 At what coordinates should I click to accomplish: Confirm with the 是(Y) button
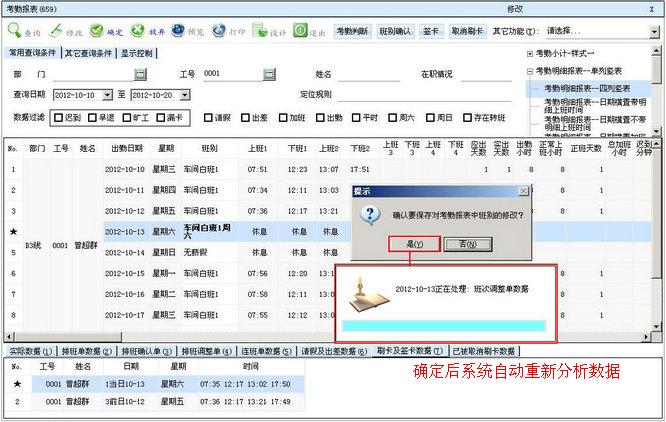pyautogui.click(x=415, y=244)
